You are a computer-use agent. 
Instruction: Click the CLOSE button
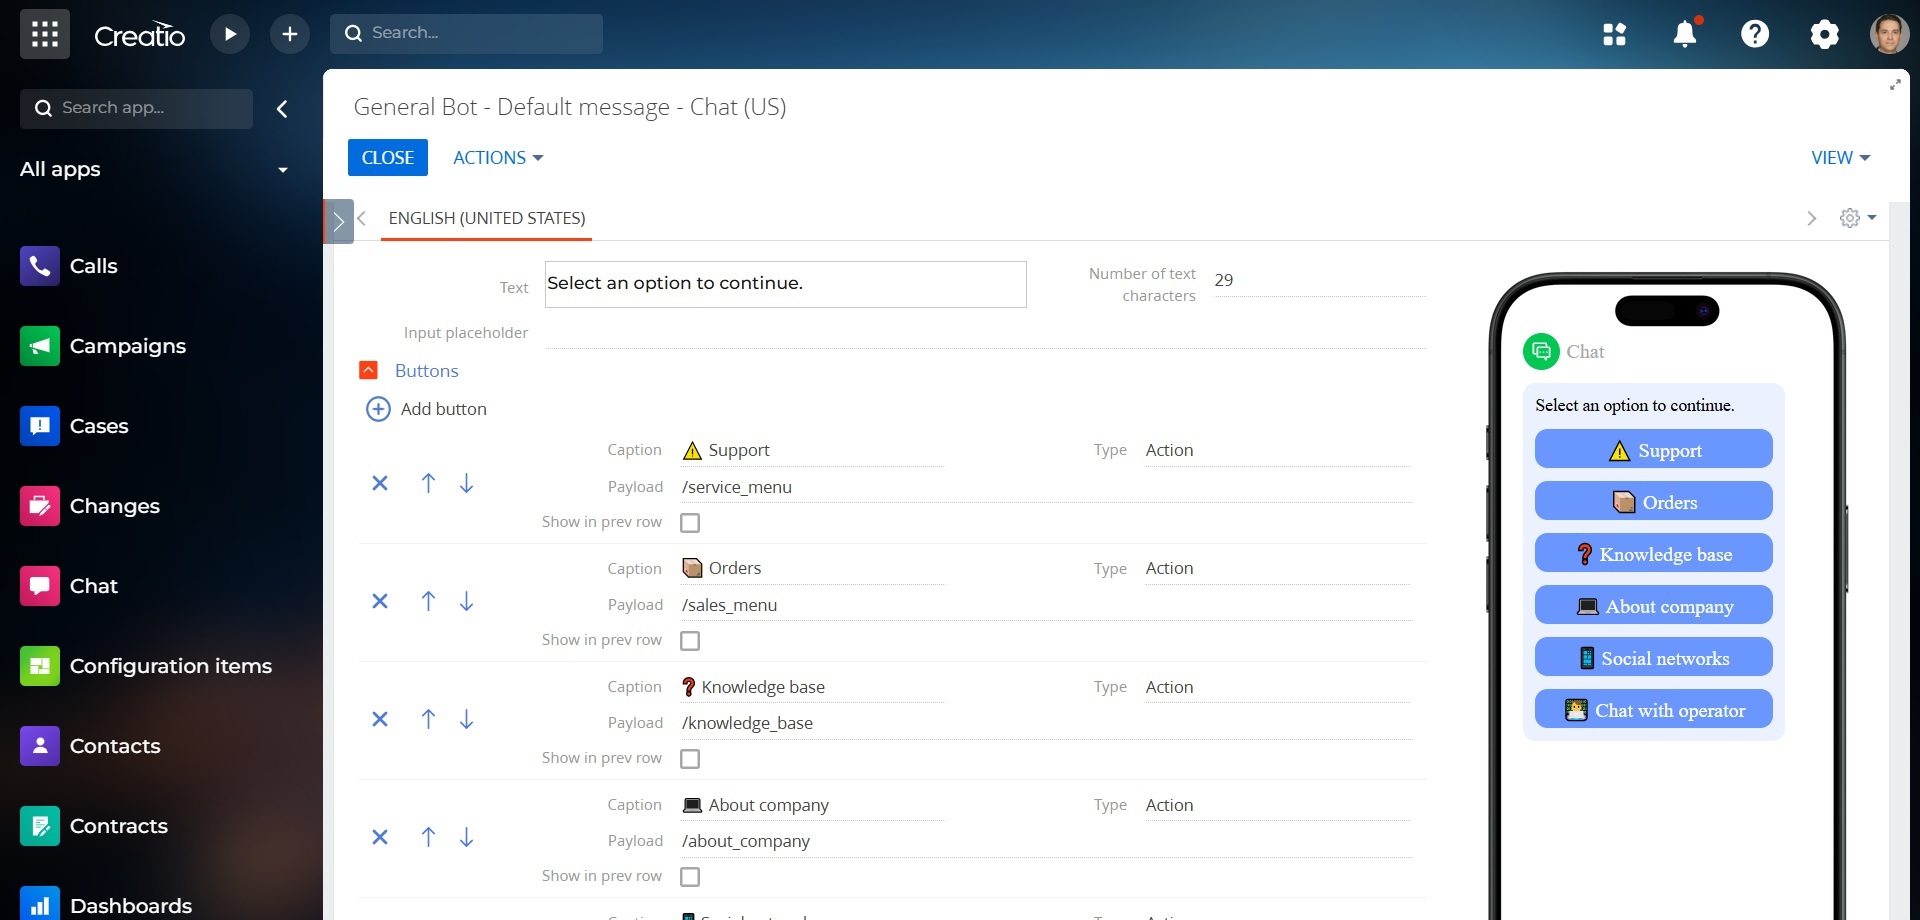388,158
